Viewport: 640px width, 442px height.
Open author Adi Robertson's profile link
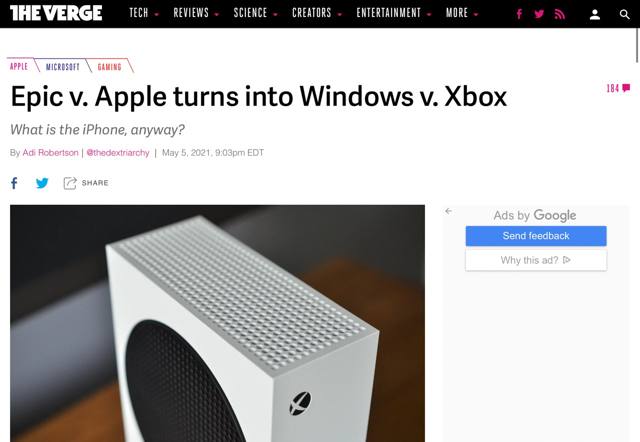pyautogui.click(x=50, y=153)
